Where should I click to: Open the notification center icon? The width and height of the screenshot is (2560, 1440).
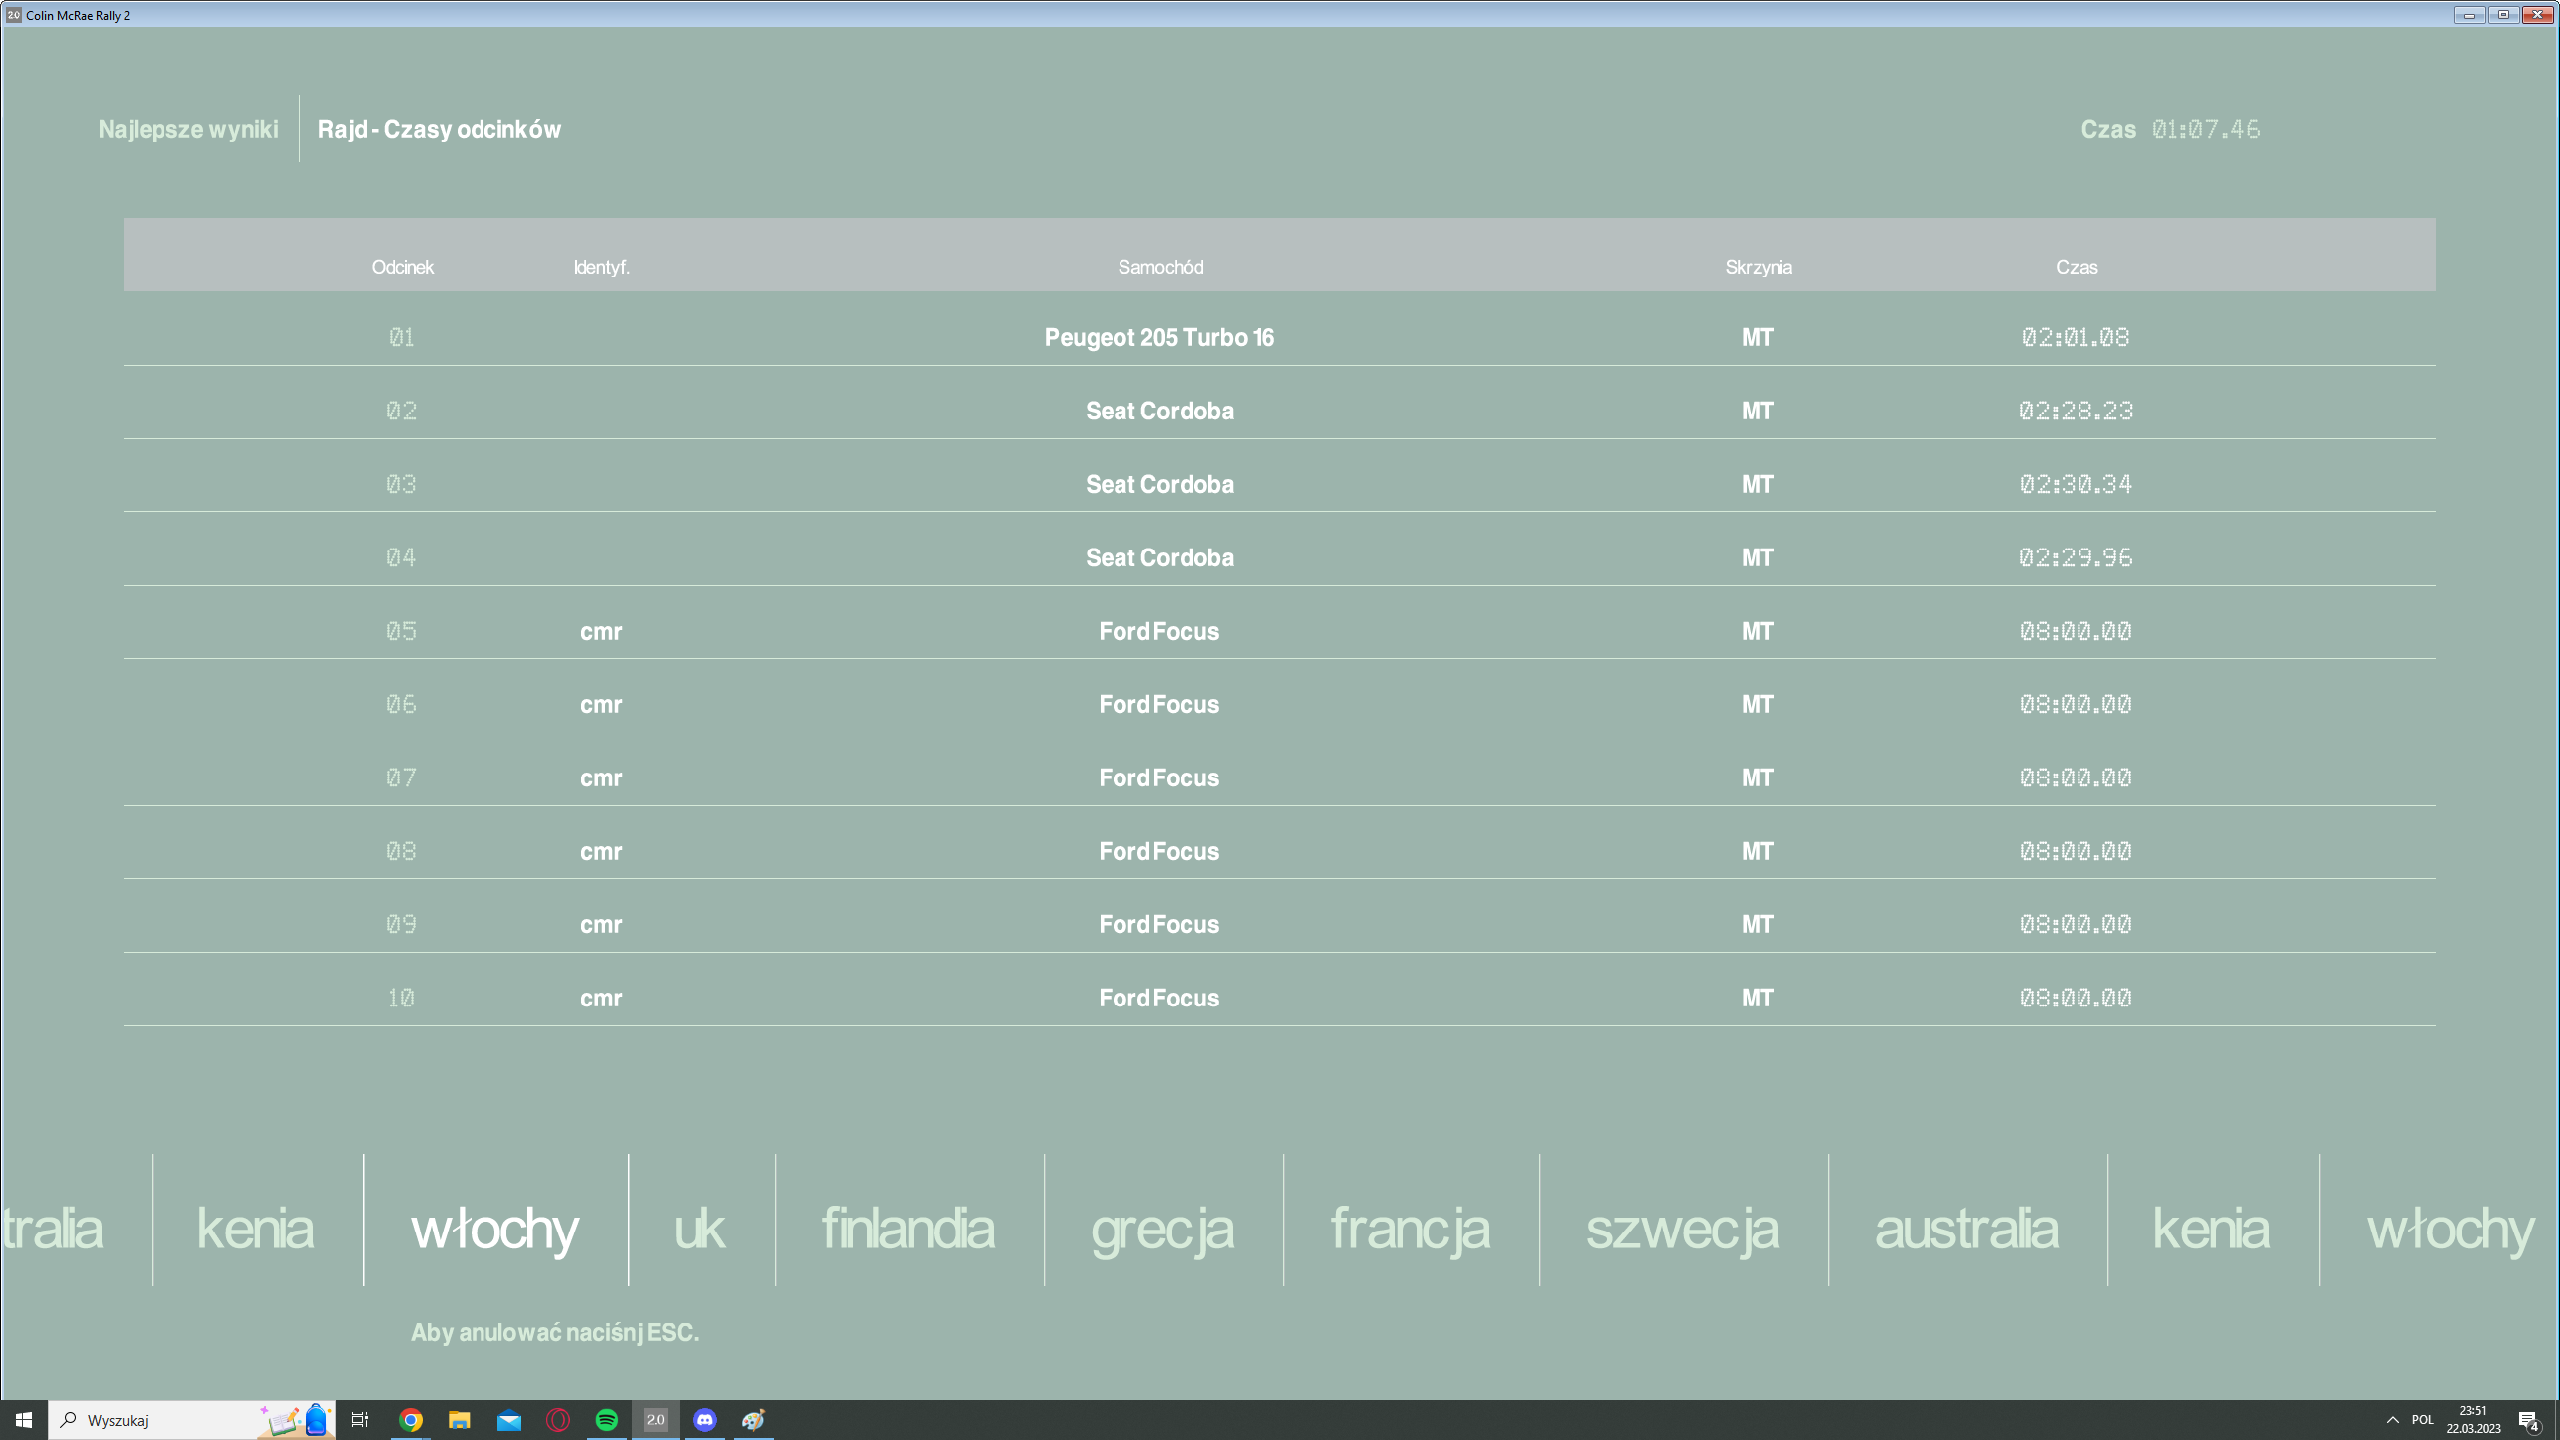pyautogui.click(x=2527, y=1420)
